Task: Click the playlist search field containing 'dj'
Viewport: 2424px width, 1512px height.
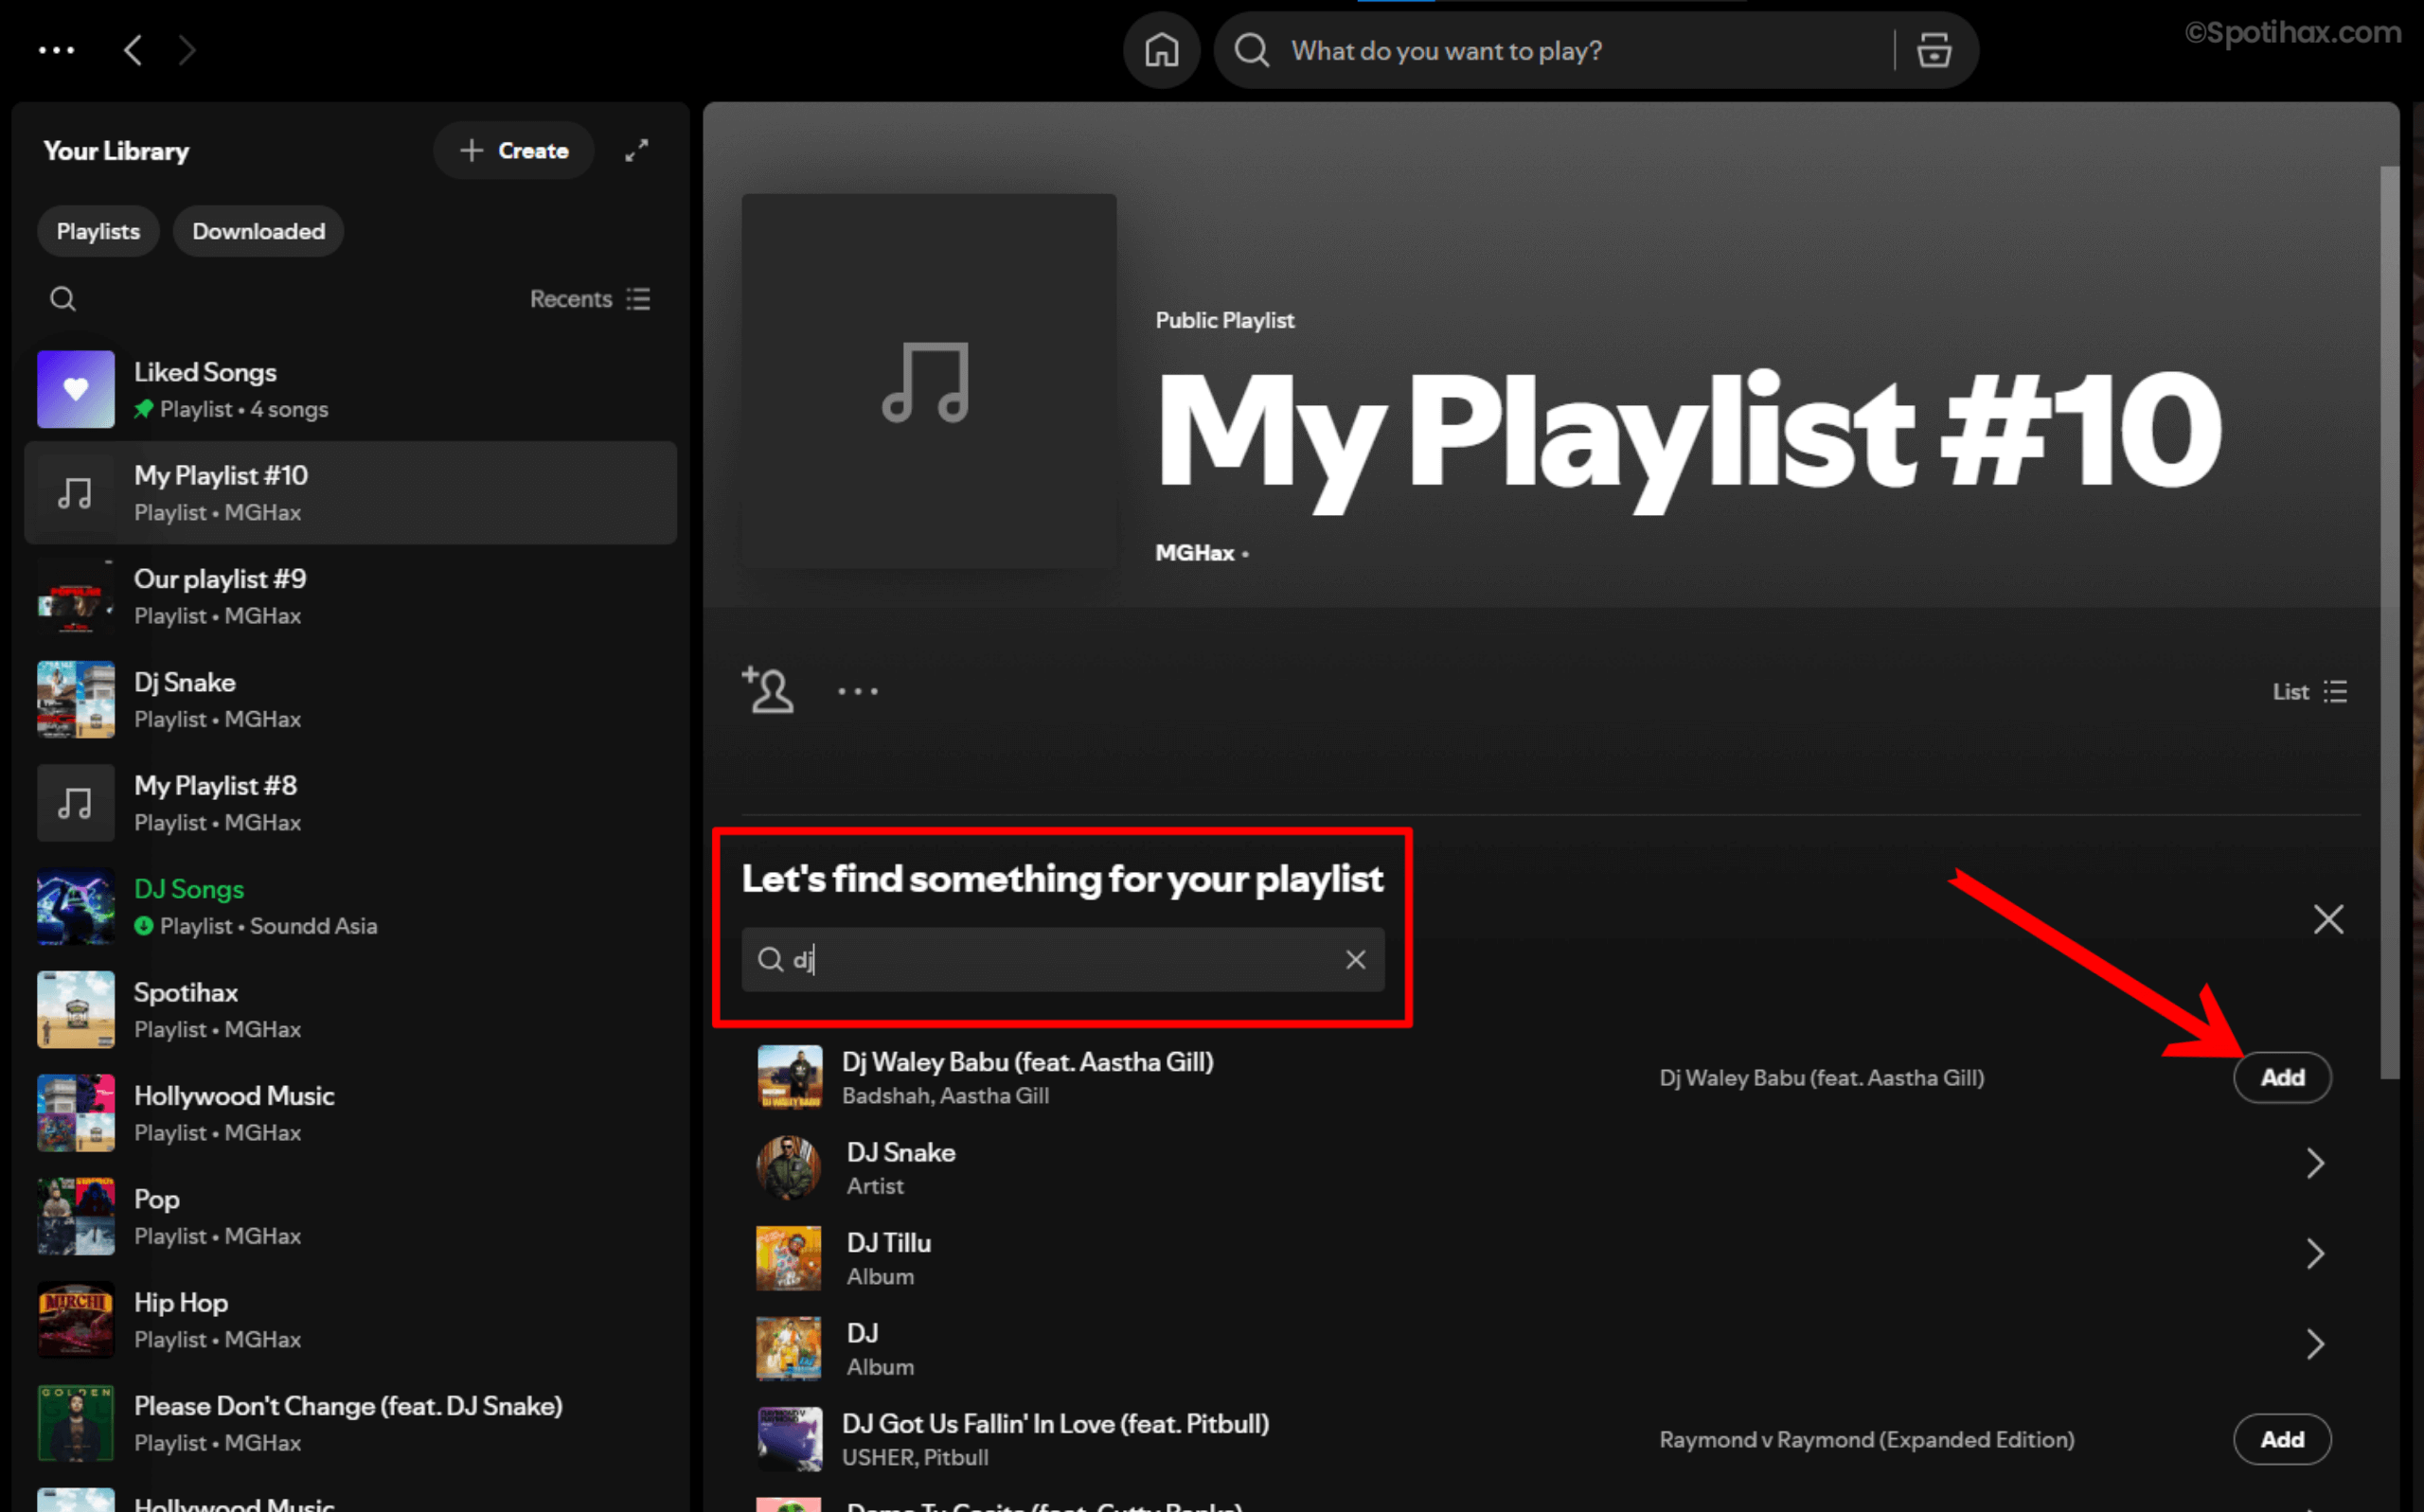Action: [1062, 960]
